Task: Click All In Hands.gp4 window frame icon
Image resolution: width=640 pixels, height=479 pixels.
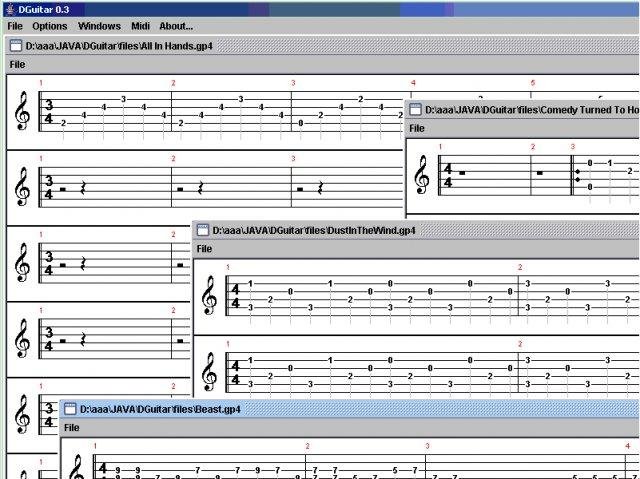Action: [x=16, y=46]
